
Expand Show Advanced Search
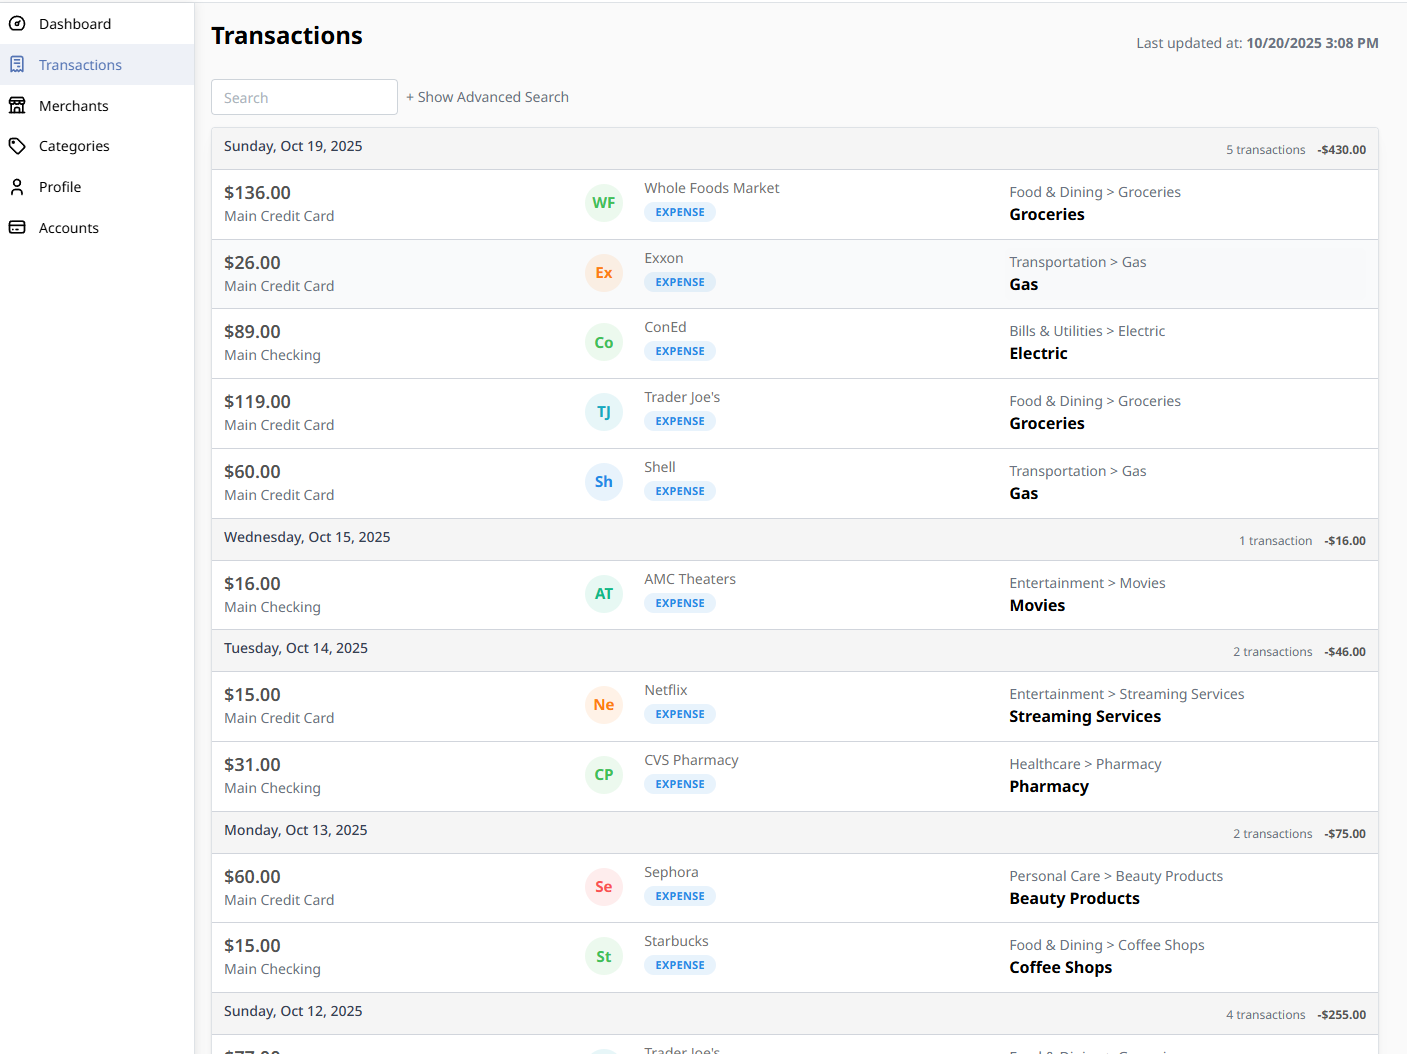[x=487, y=97]
